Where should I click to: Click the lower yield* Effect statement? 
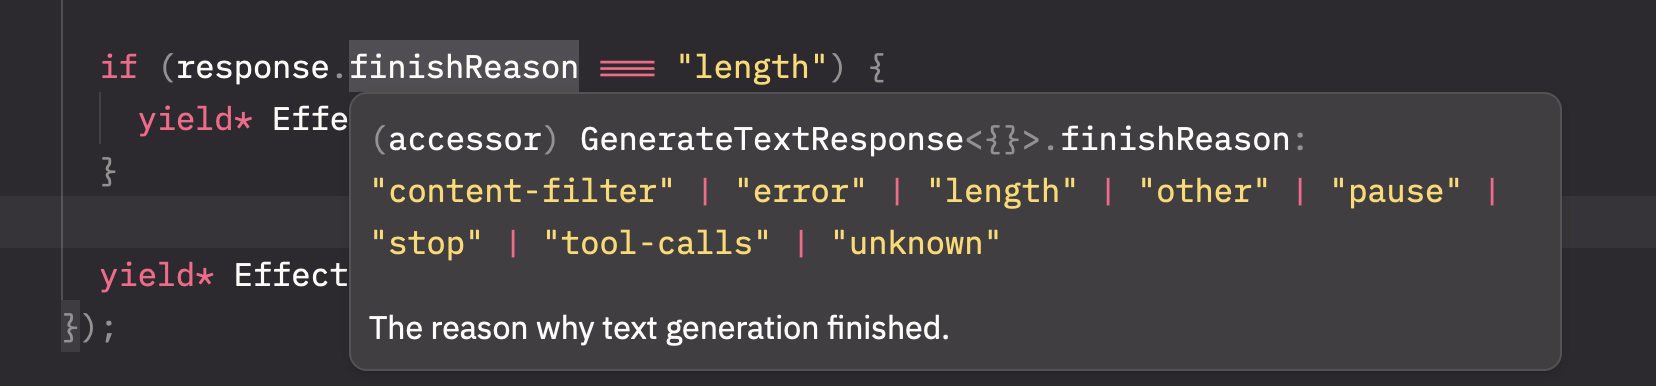[223, 275]
